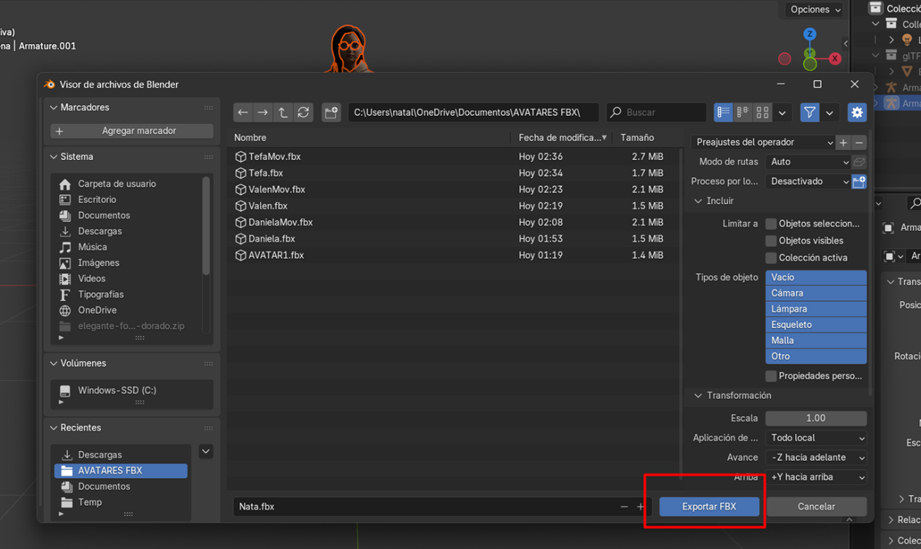Collapse the Sistema panel
The height and width of the screenshot is (549, 921).
coord(53,157)
